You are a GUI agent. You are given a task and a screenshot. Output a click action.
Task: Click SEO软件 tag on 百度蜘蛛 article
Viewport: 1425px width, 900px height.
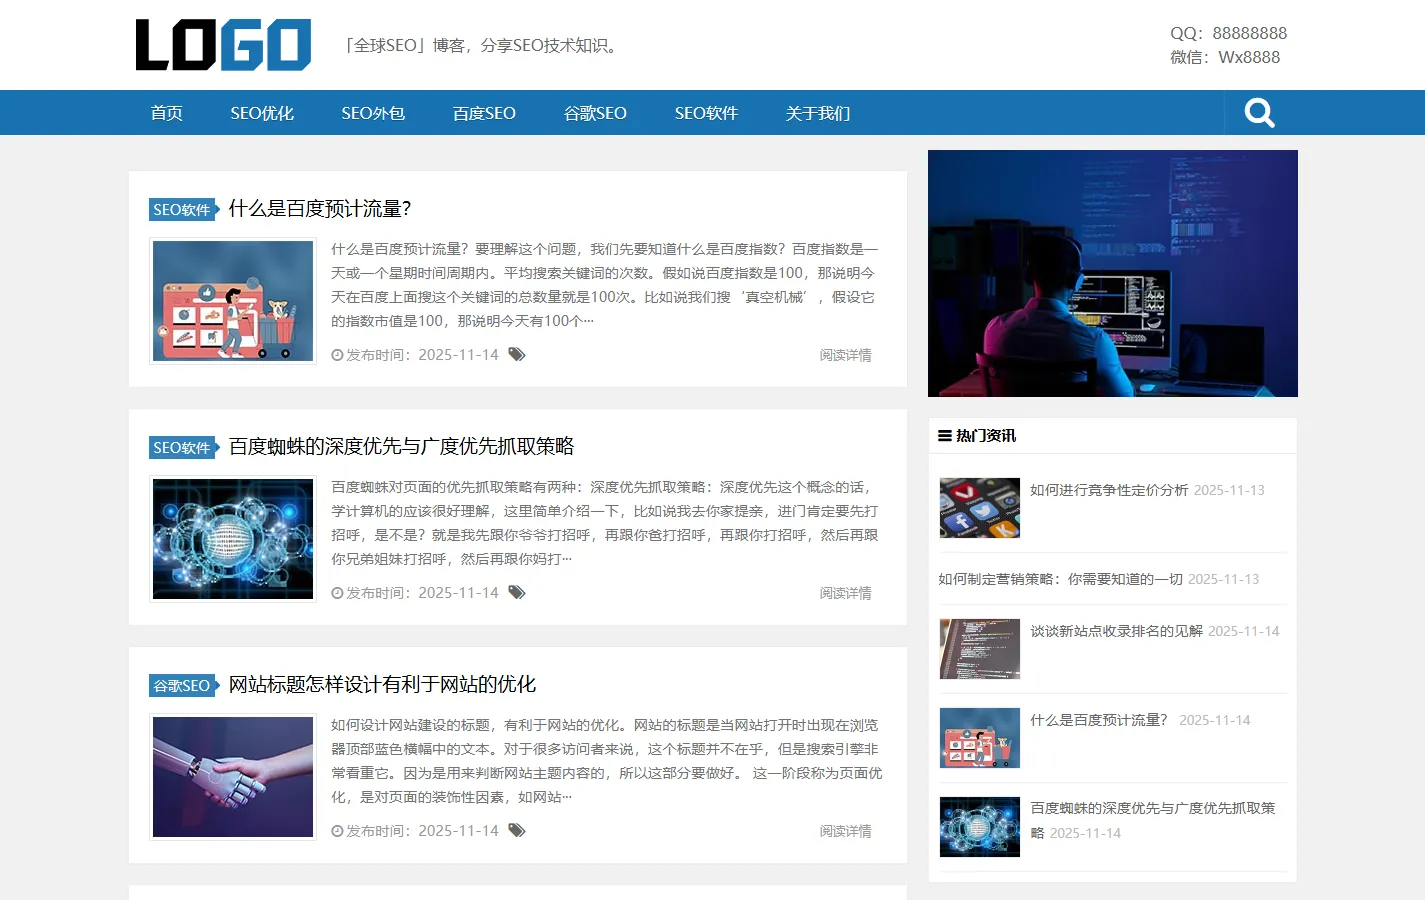184,448
